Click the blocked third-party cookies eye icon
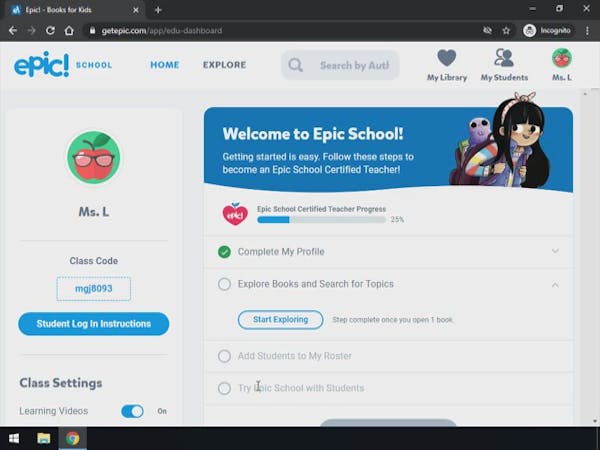Image resolution: width=600 pixels, height=450 pixels. point(487,31)
